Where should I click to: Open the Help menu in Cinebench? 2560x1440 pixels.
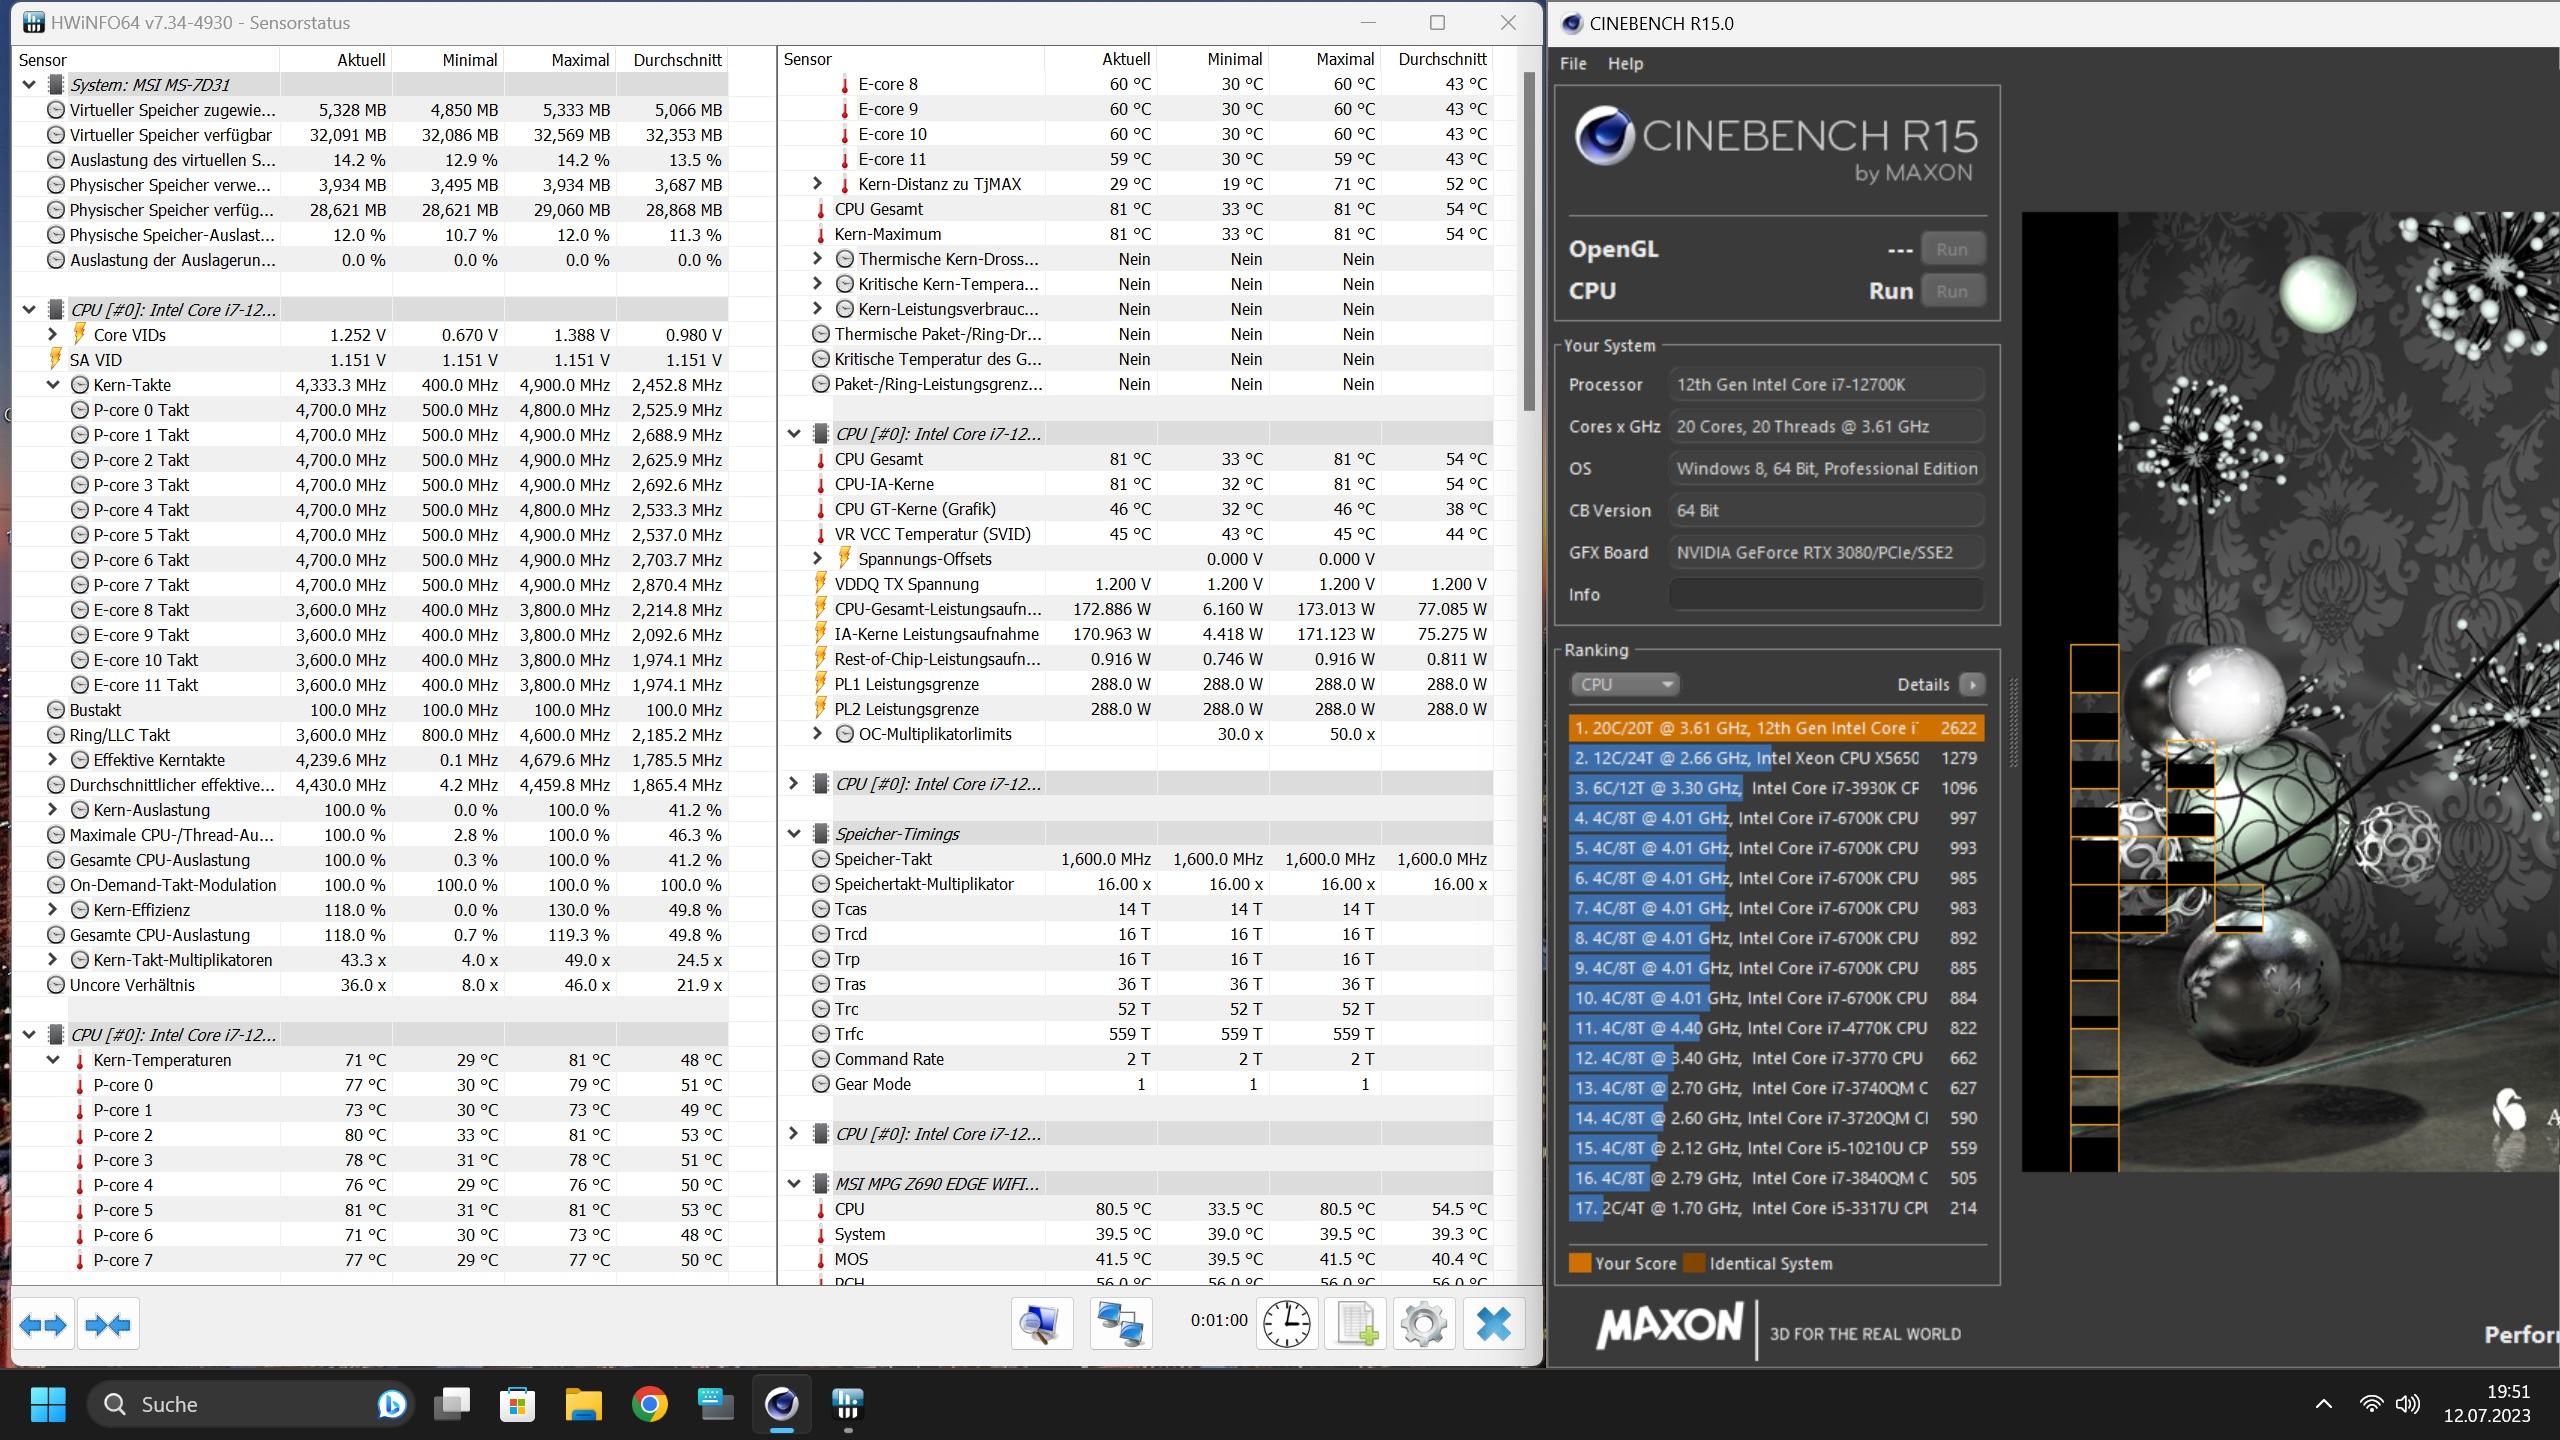click(x=1625, y=63)
